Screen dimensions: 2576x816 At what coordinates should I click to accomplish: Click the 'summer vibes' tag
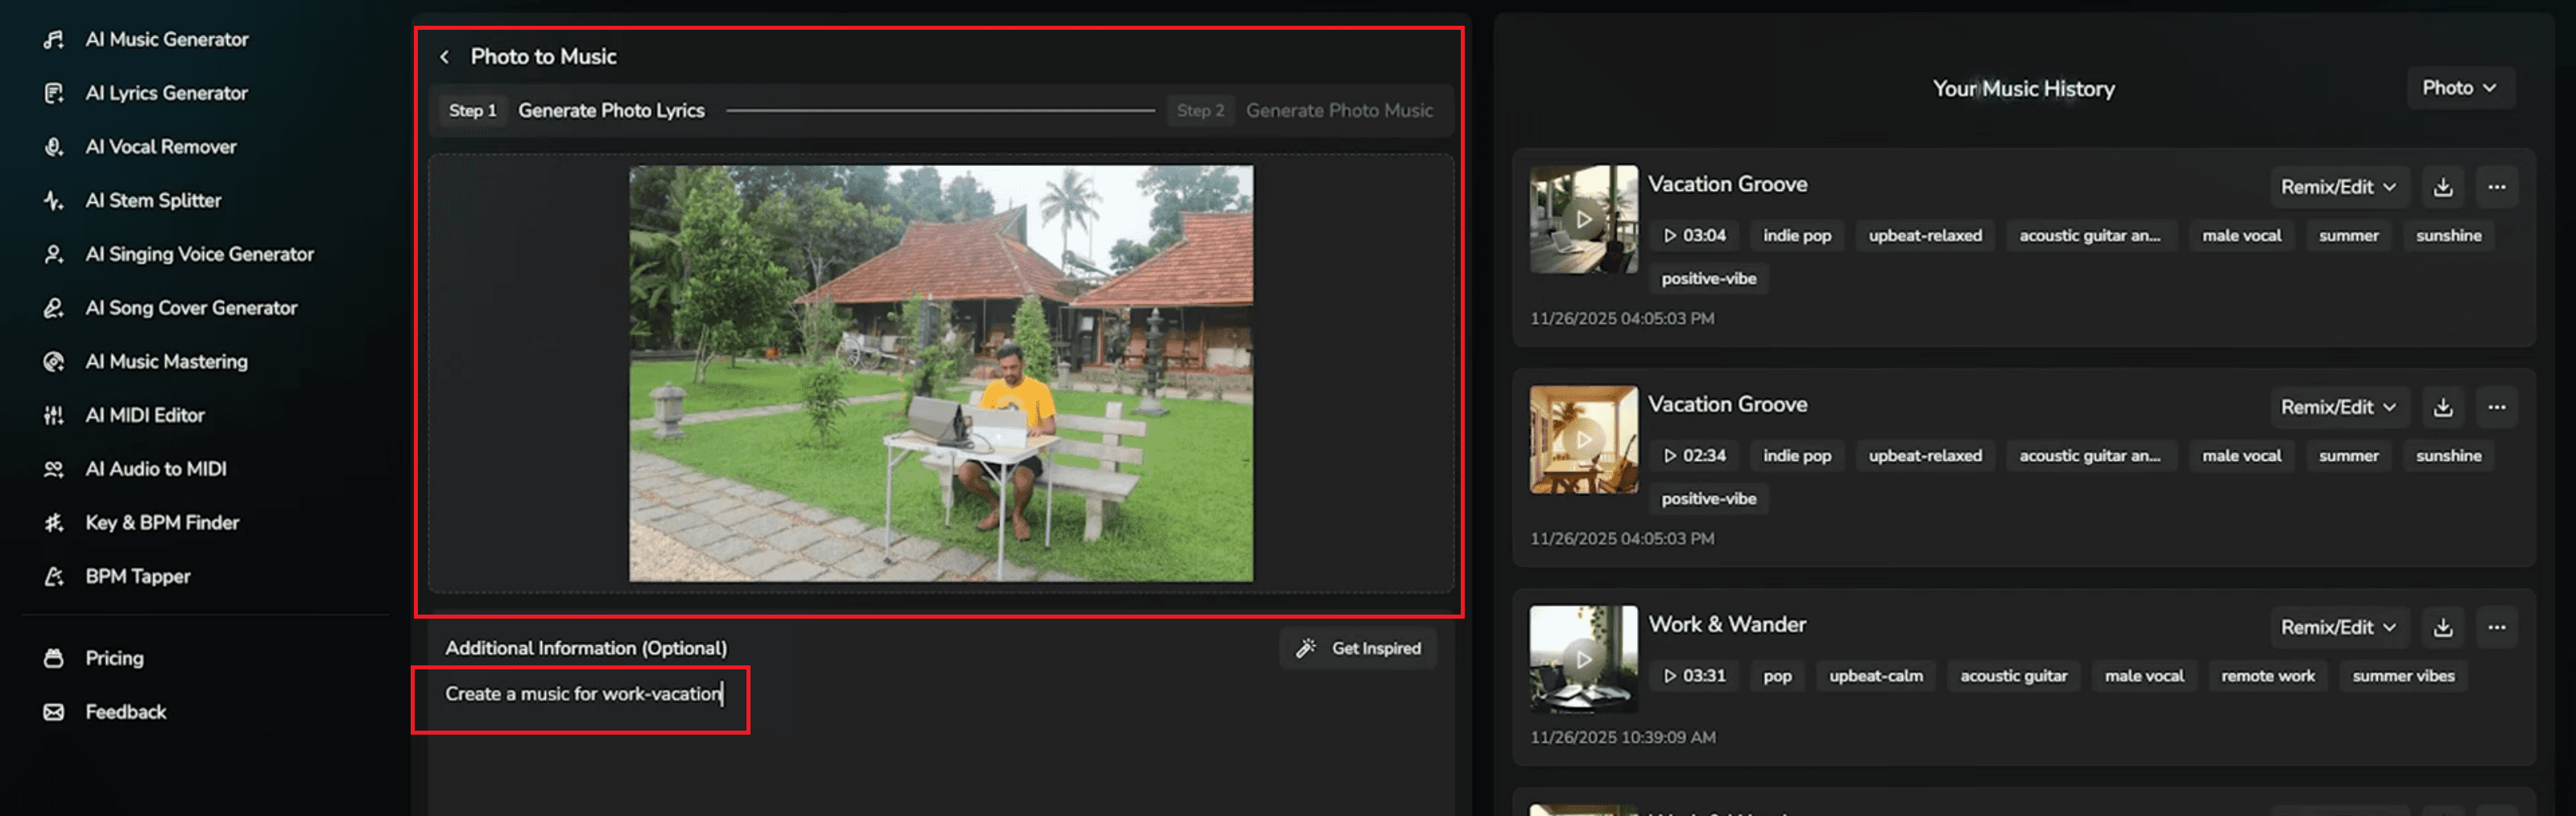click(2403, 676)
